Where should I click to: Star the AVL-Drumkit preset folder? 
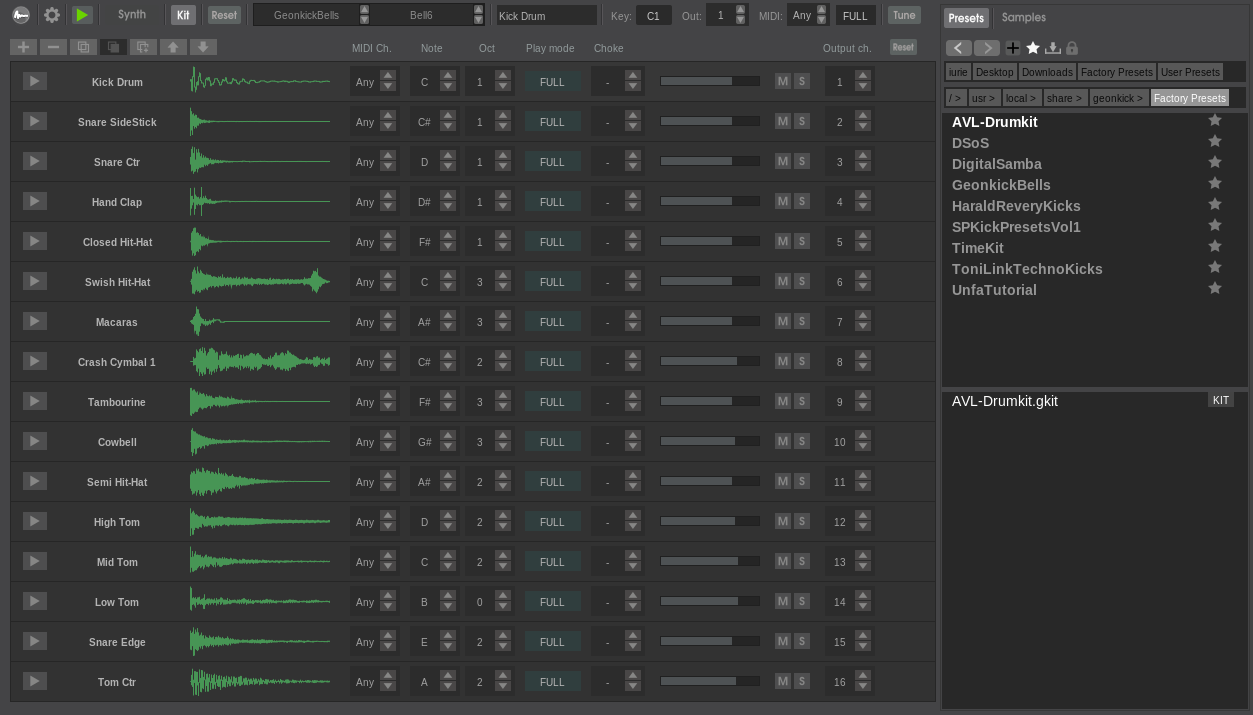click(1215, 120)
